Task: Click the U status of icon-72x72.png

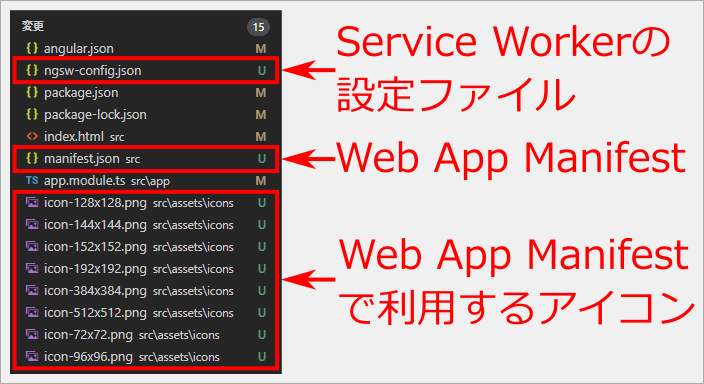Action: (262, 335)
